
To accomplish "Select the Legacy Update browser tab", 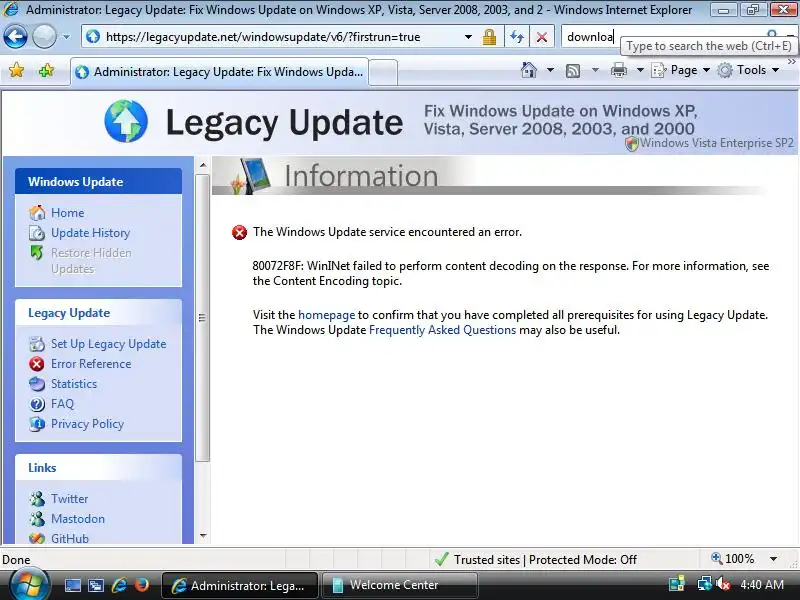I will tap(219, 72).
